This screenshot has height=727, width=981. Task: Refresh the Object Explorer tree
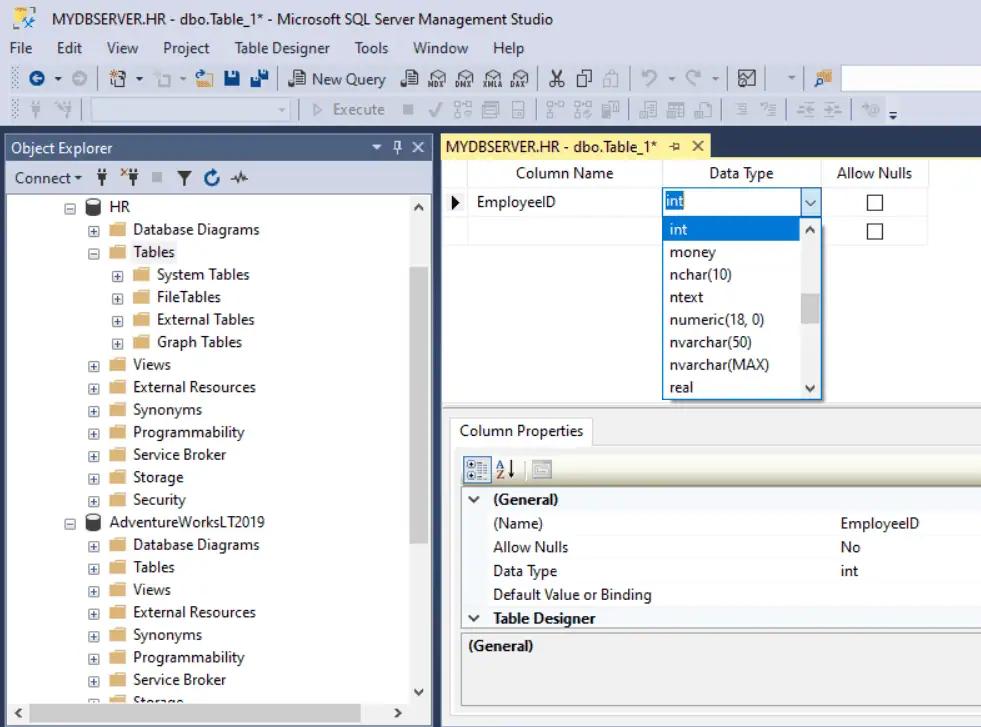coord(210,178)
